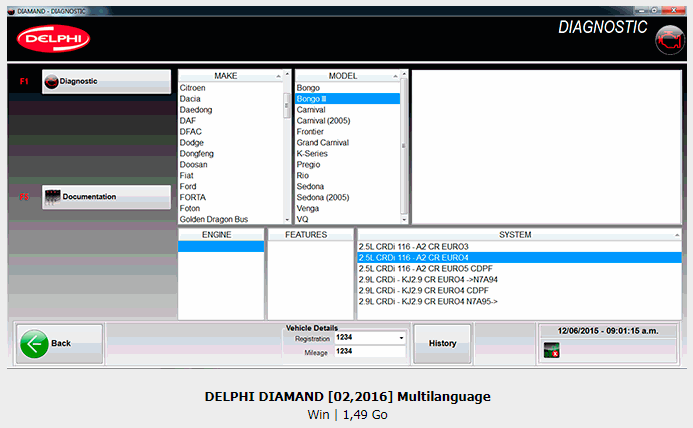Viewport: 693px width, 428px height.
Task: Select Foton make
Action: (230, 208)
